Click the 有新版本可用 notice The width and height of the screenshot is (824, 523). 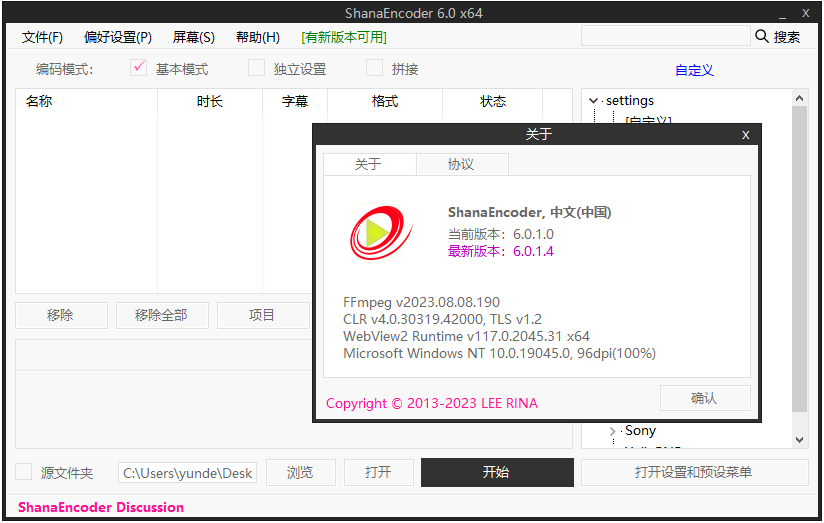tap(344, 37)
